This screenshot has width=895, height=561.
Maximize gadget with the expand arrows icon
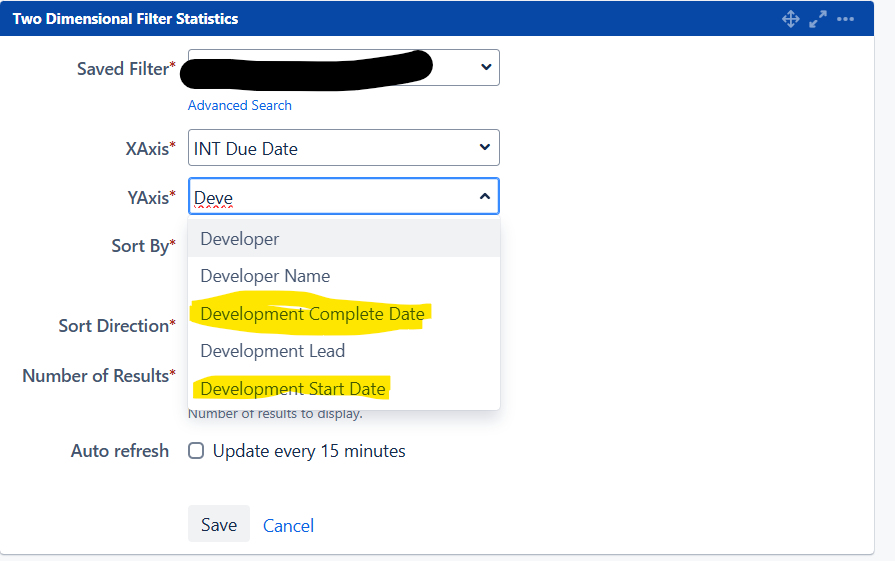(818, 19)
